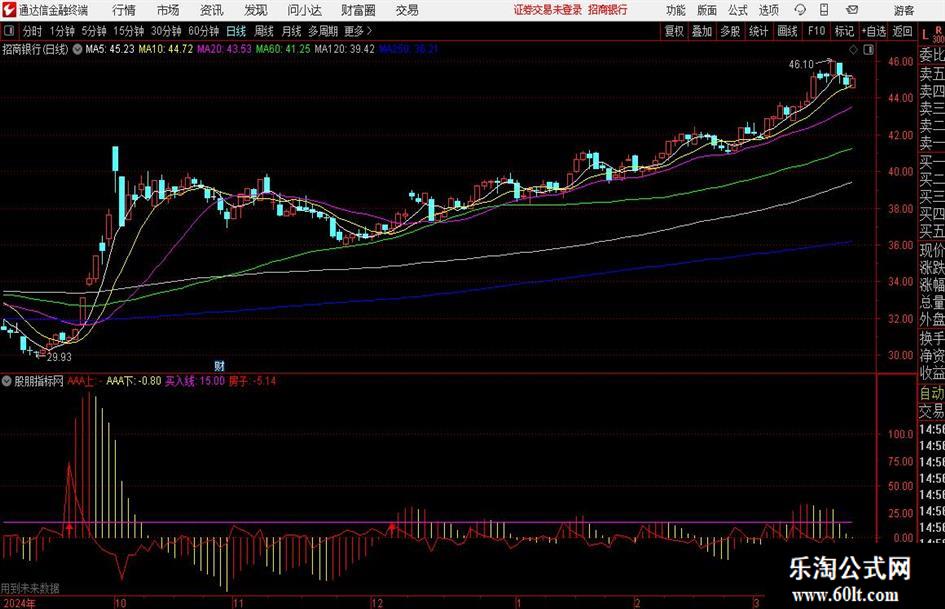
Task: Switch to the 5分钟 period tab
Action: pyautogui.click(x=94, y=31)
